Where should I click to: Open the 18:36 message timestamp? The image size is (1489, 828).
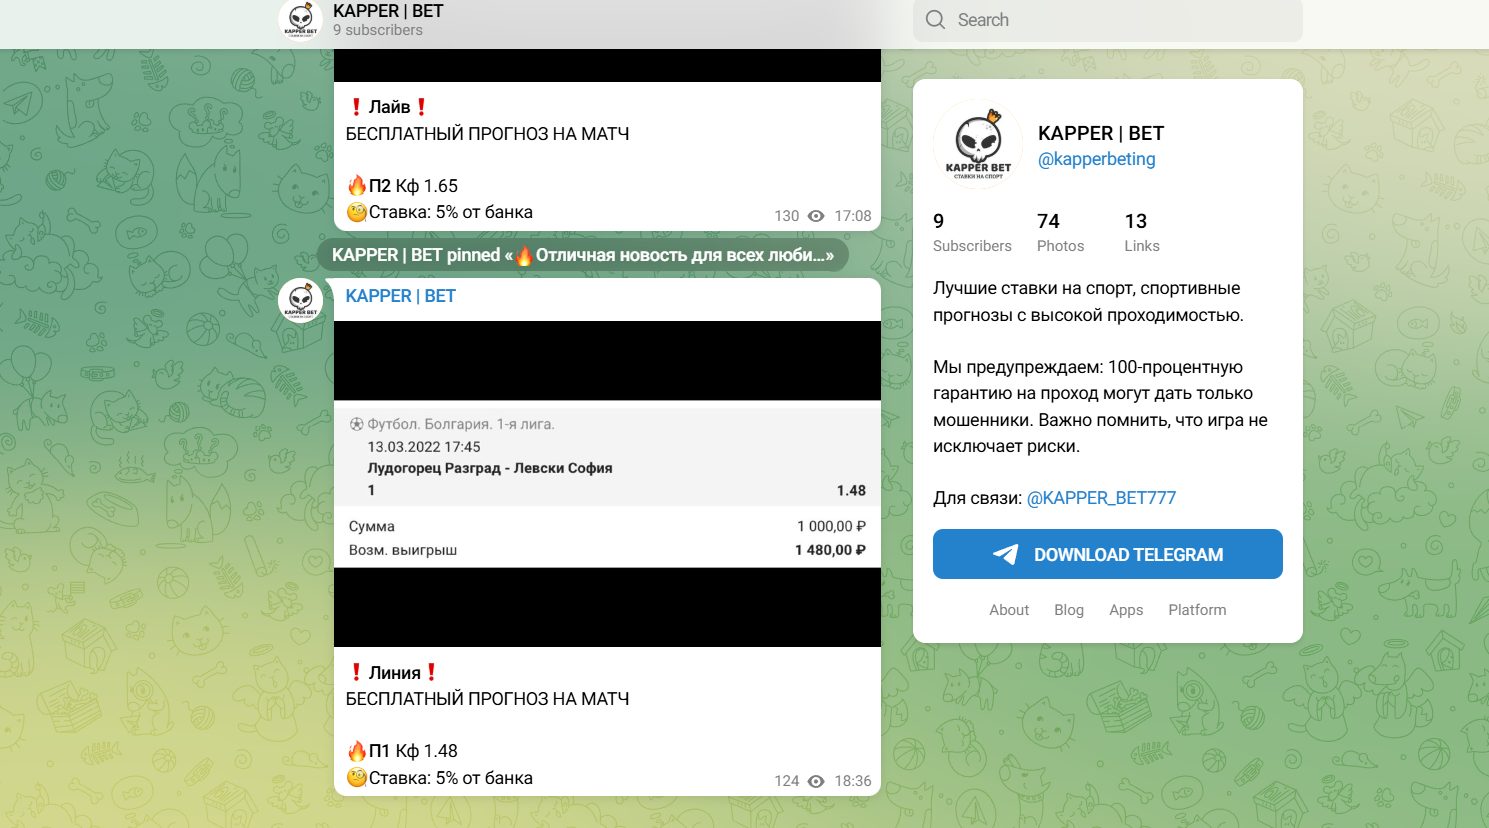853,781
